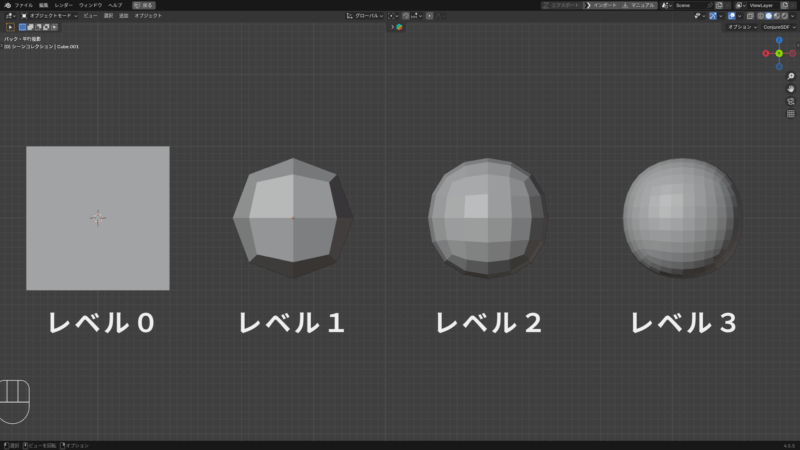Open the オブジェクトモード mode dropdown

51,16
